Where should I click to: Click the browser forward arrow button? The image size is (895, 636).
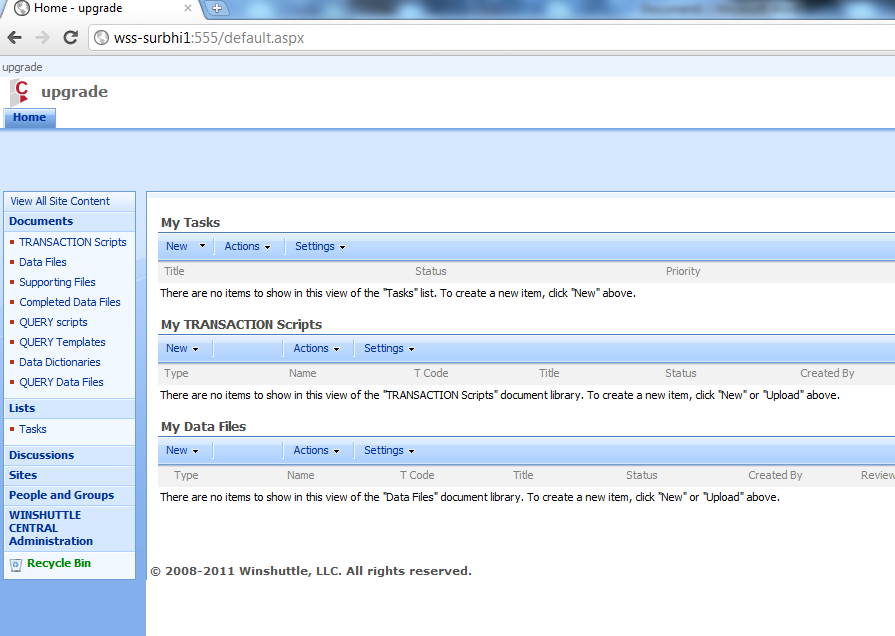42,38
